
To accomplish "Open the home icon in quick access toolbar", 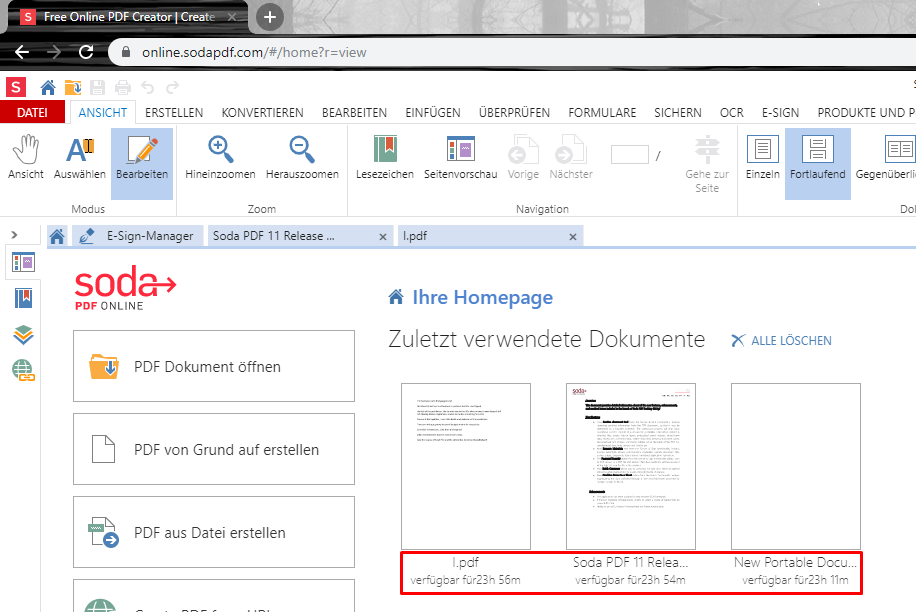I will [x=48, y=88].
